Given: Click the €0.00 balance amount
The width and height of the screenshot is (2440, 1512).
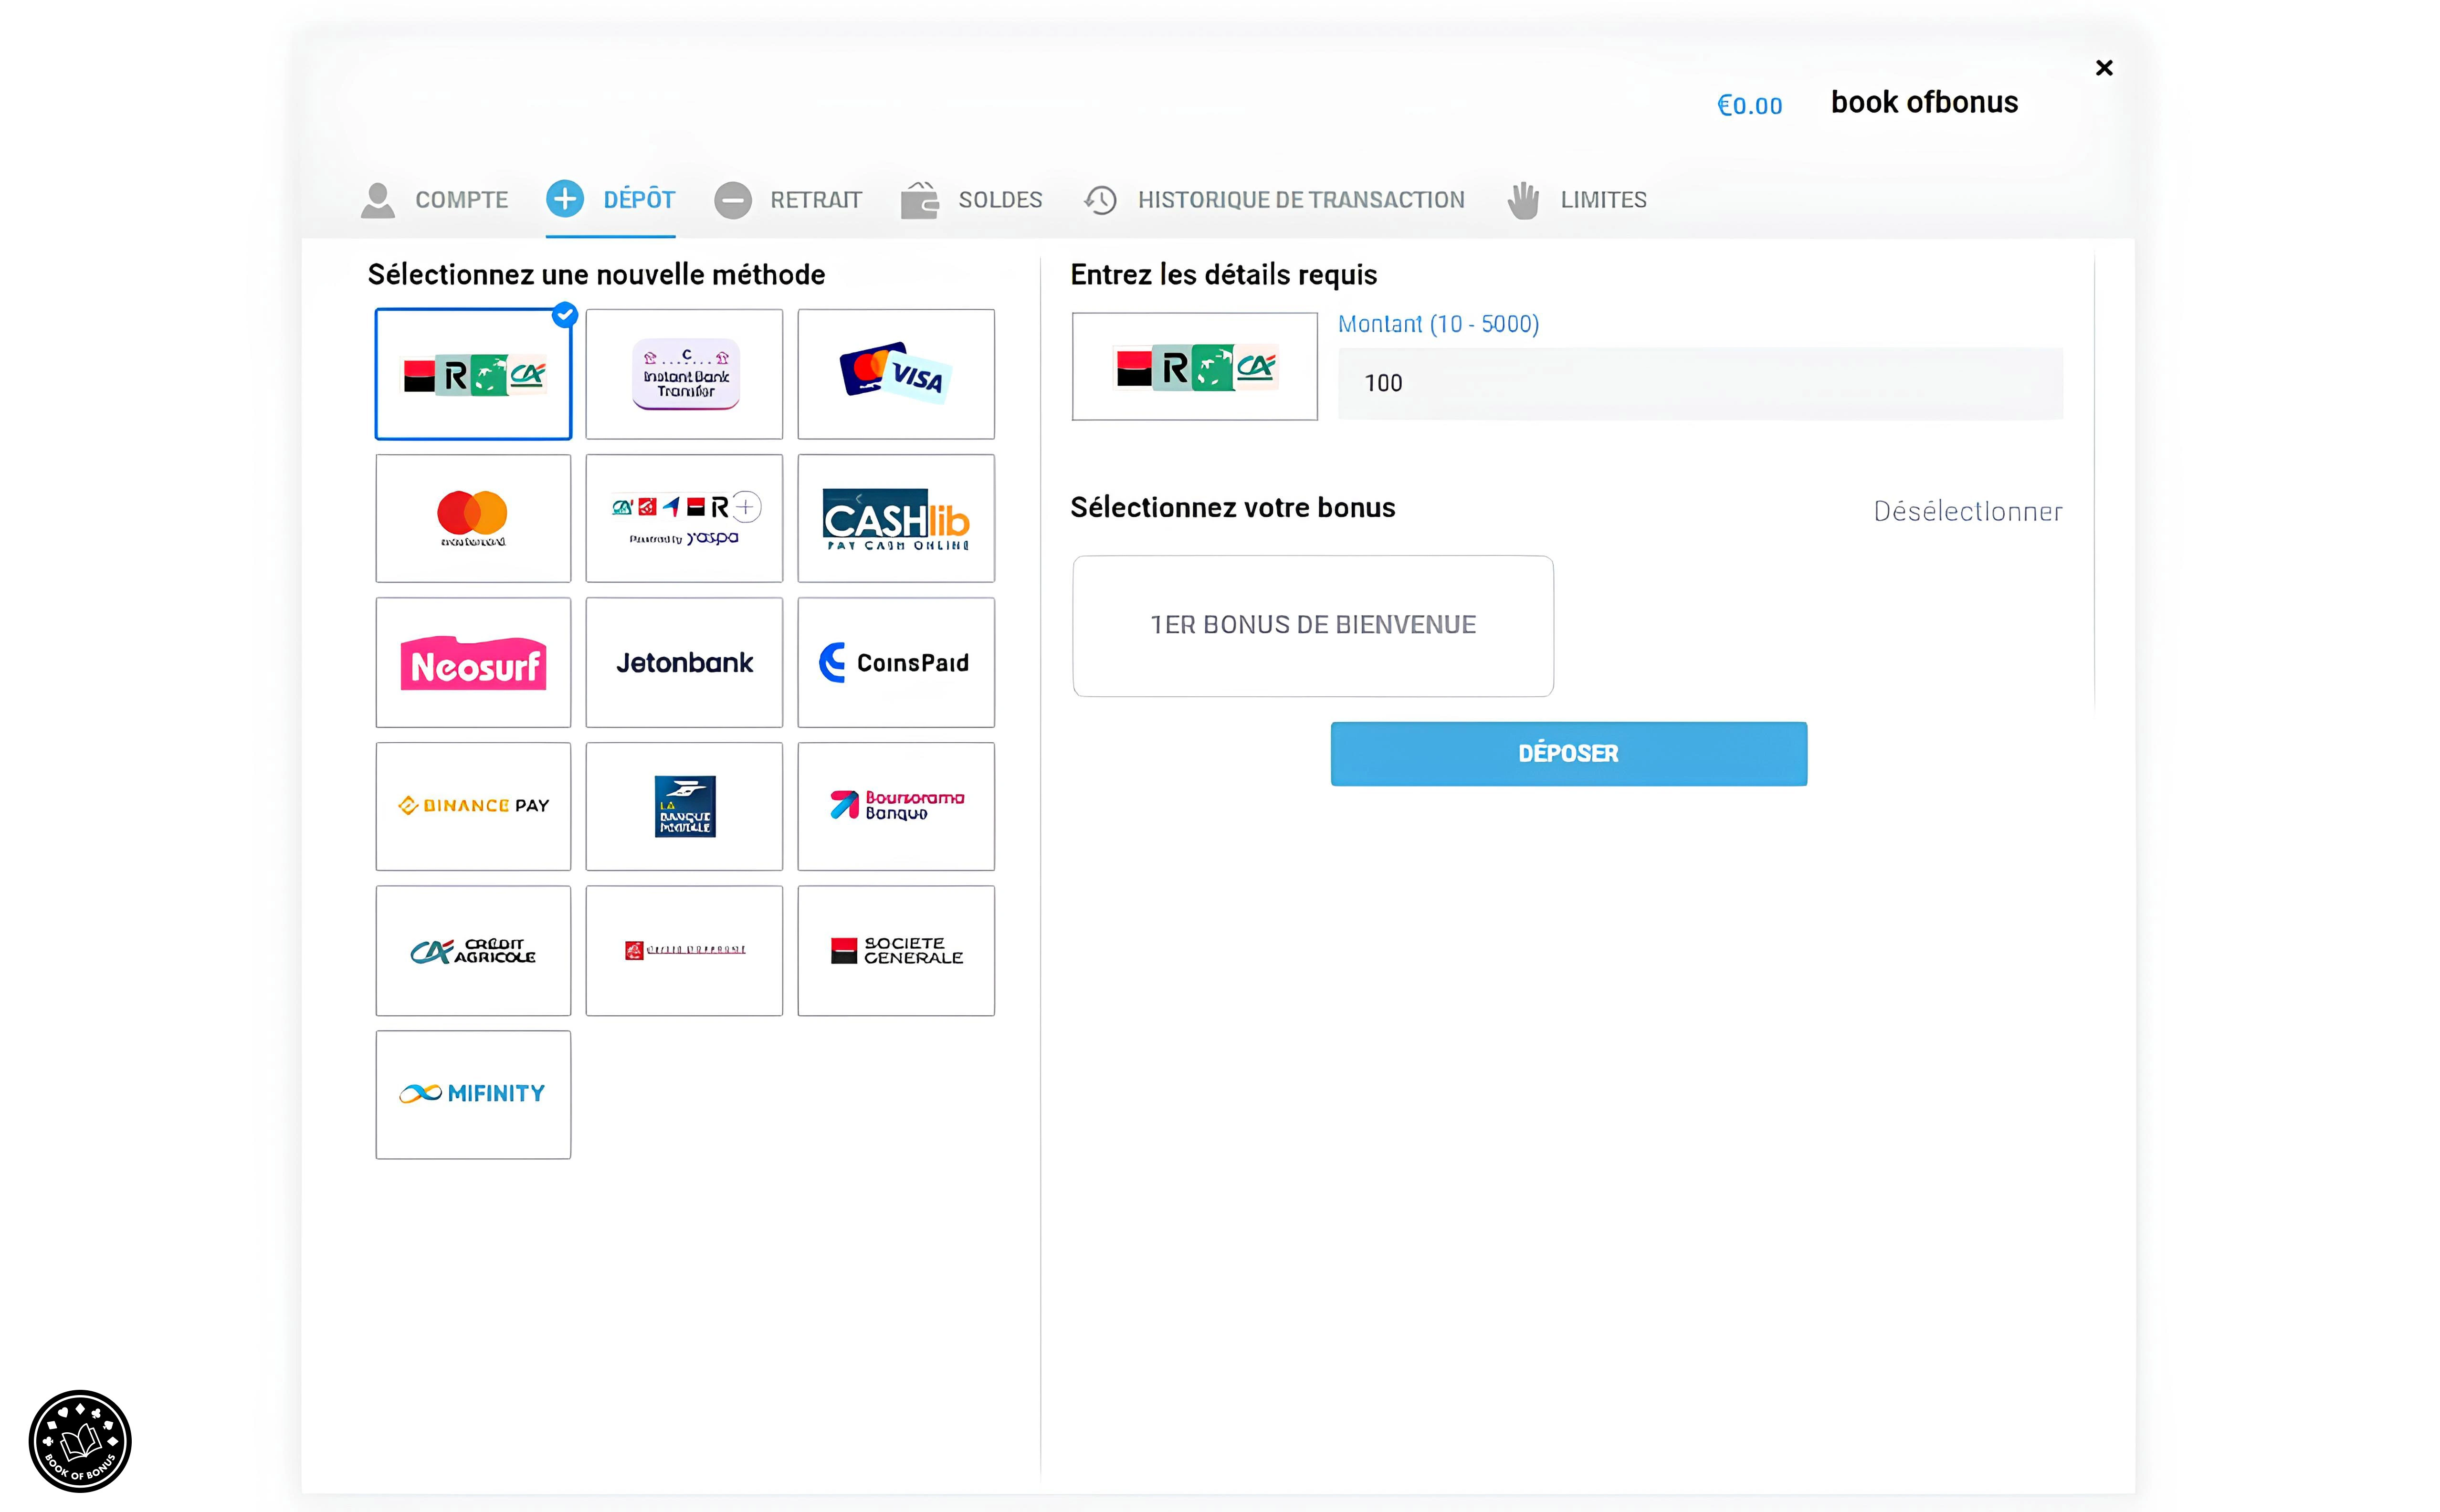Looking at the screenshot, I should click(x=1749, y=105).
